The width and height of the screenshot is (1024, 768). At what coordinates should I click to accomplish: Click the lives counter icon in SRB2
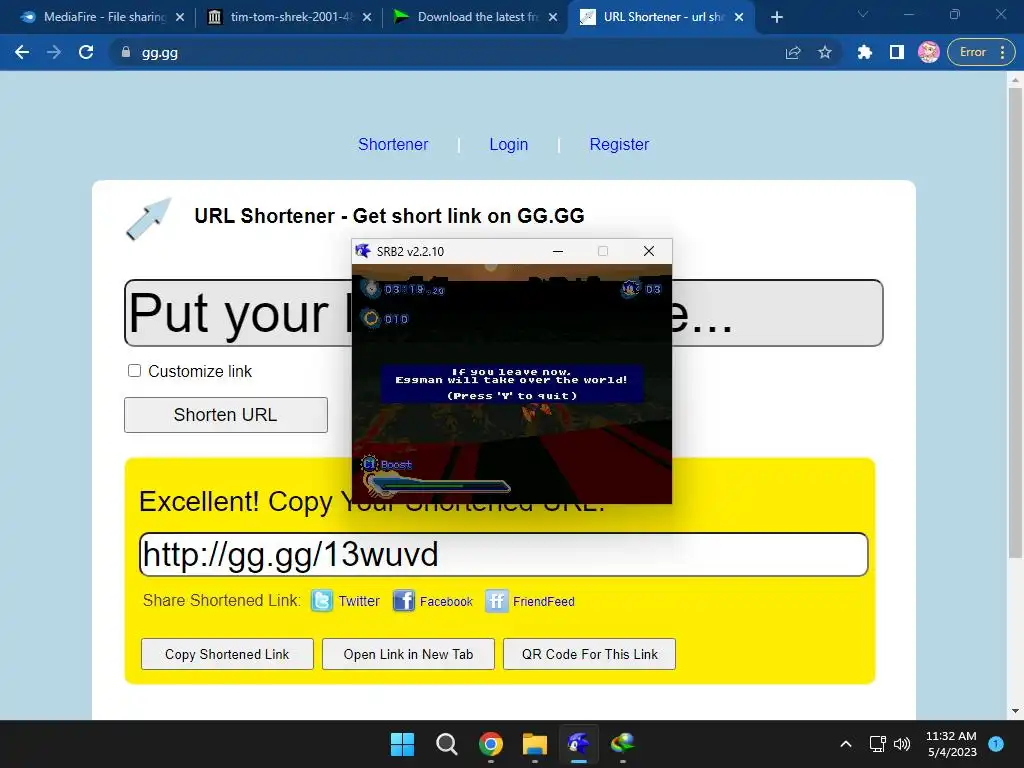630,289
